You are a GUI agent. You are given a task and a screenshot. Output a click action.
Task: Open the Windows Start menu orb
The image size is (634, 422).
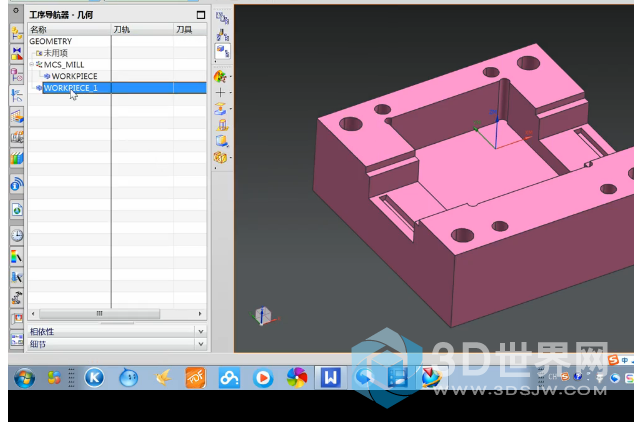24,378
